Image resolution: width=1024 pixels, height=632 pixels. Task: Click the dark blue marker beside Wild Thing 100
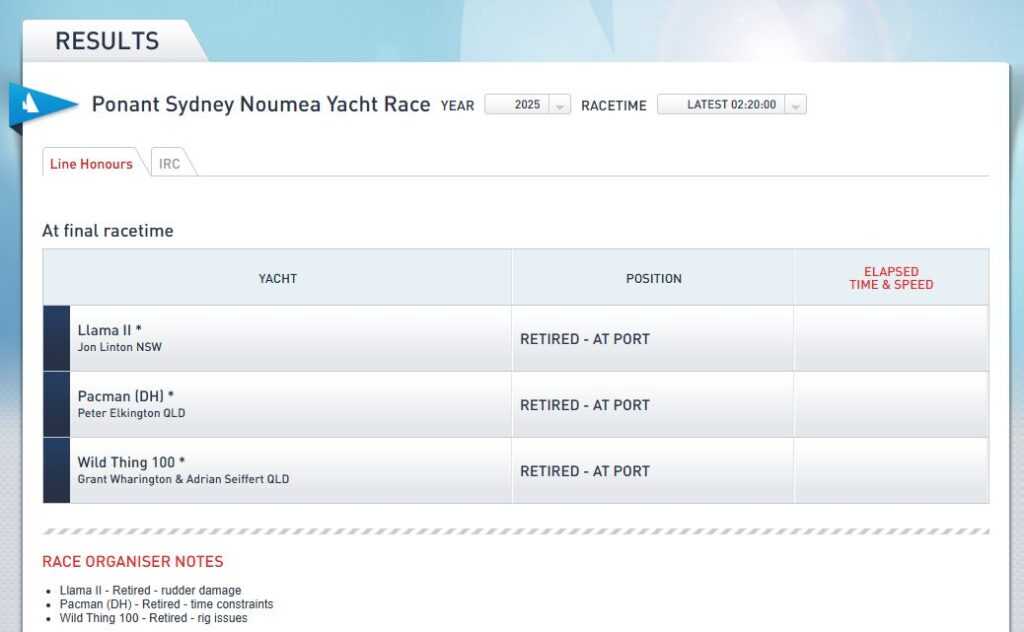tap(56, 470)
